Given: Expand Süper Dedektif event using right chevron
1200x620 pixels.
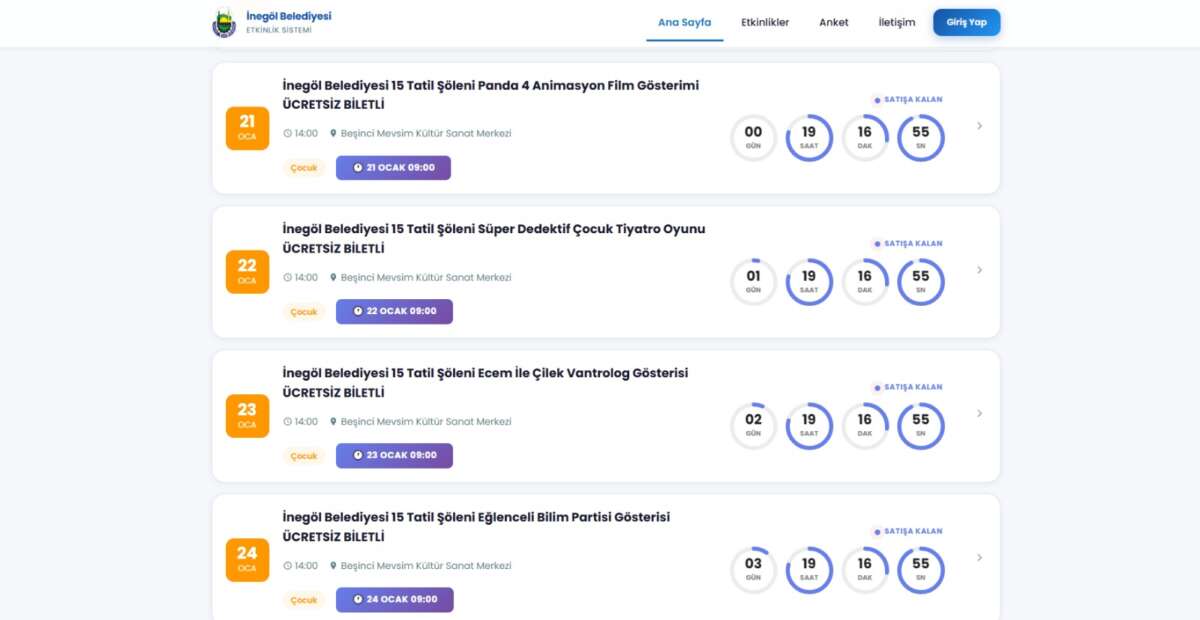Looking at the screenshot, I should (979, 270).
